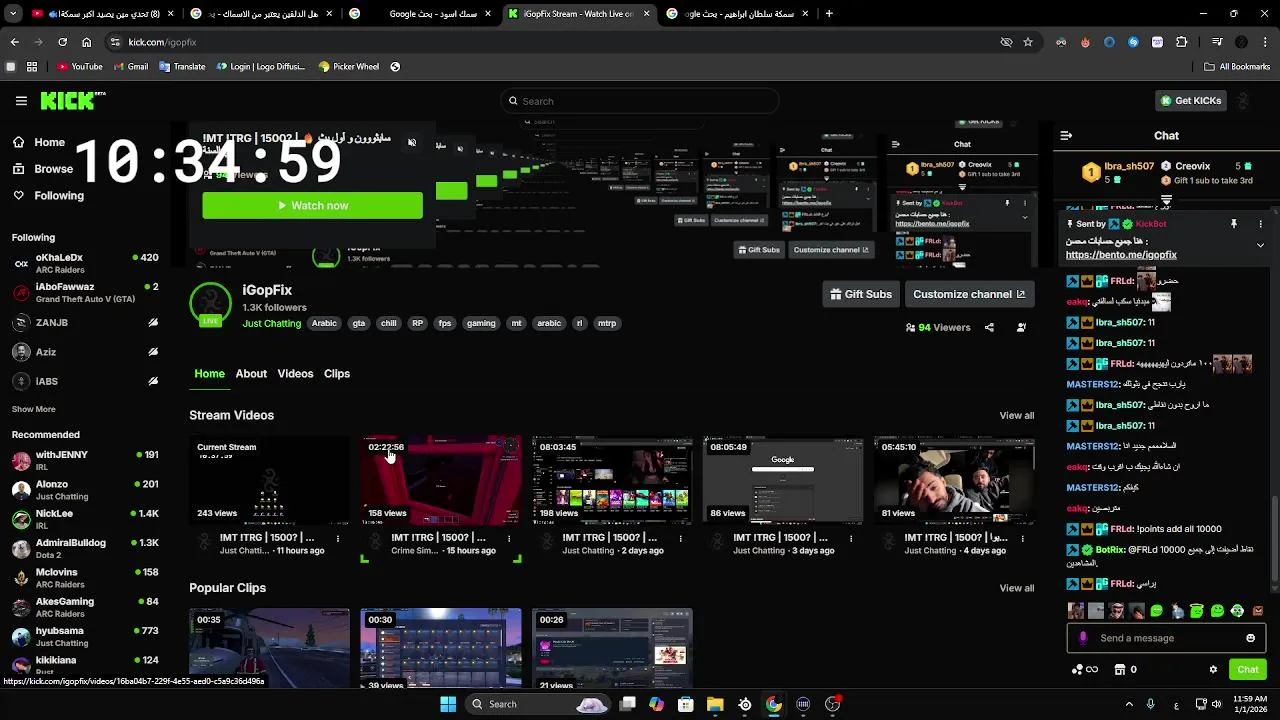Unpin the KickBot pinned message
Screen dimensions: 1280x720
[x=1234, y=224]
